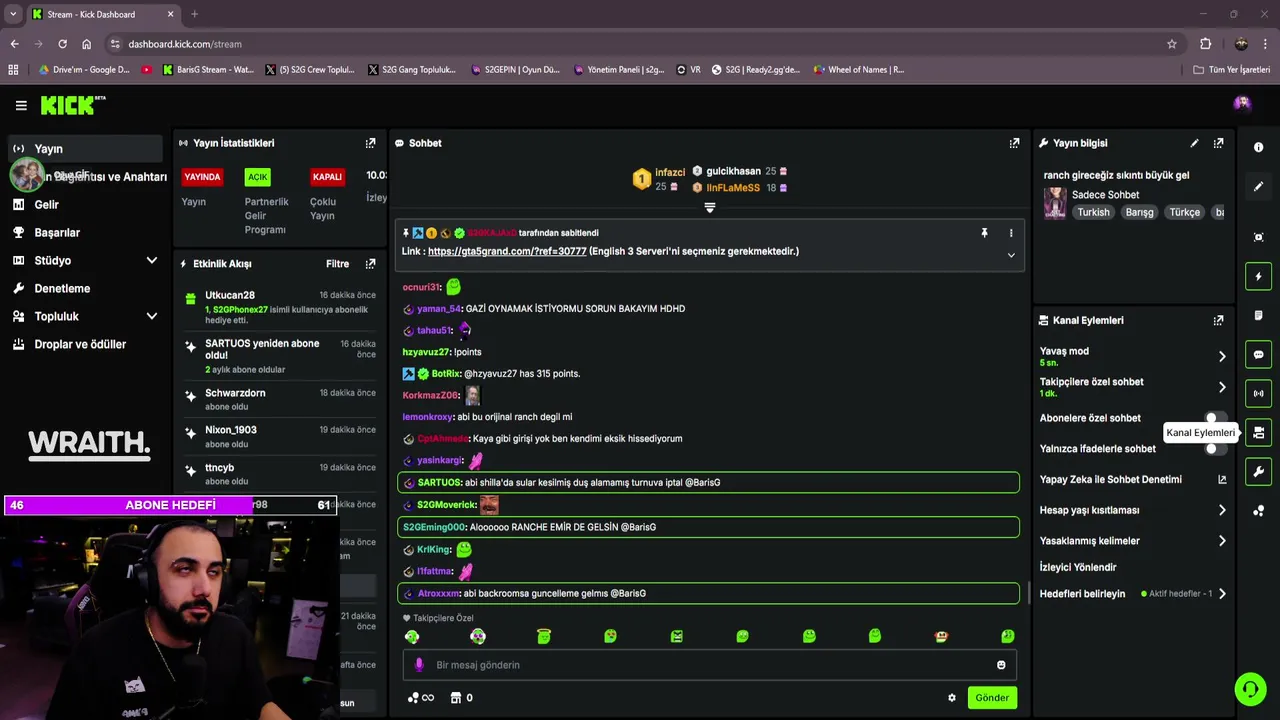The image size is (1280, 720).
Task: Toggle the chat bubble panel icon
Action: [x=1258, y=354]
